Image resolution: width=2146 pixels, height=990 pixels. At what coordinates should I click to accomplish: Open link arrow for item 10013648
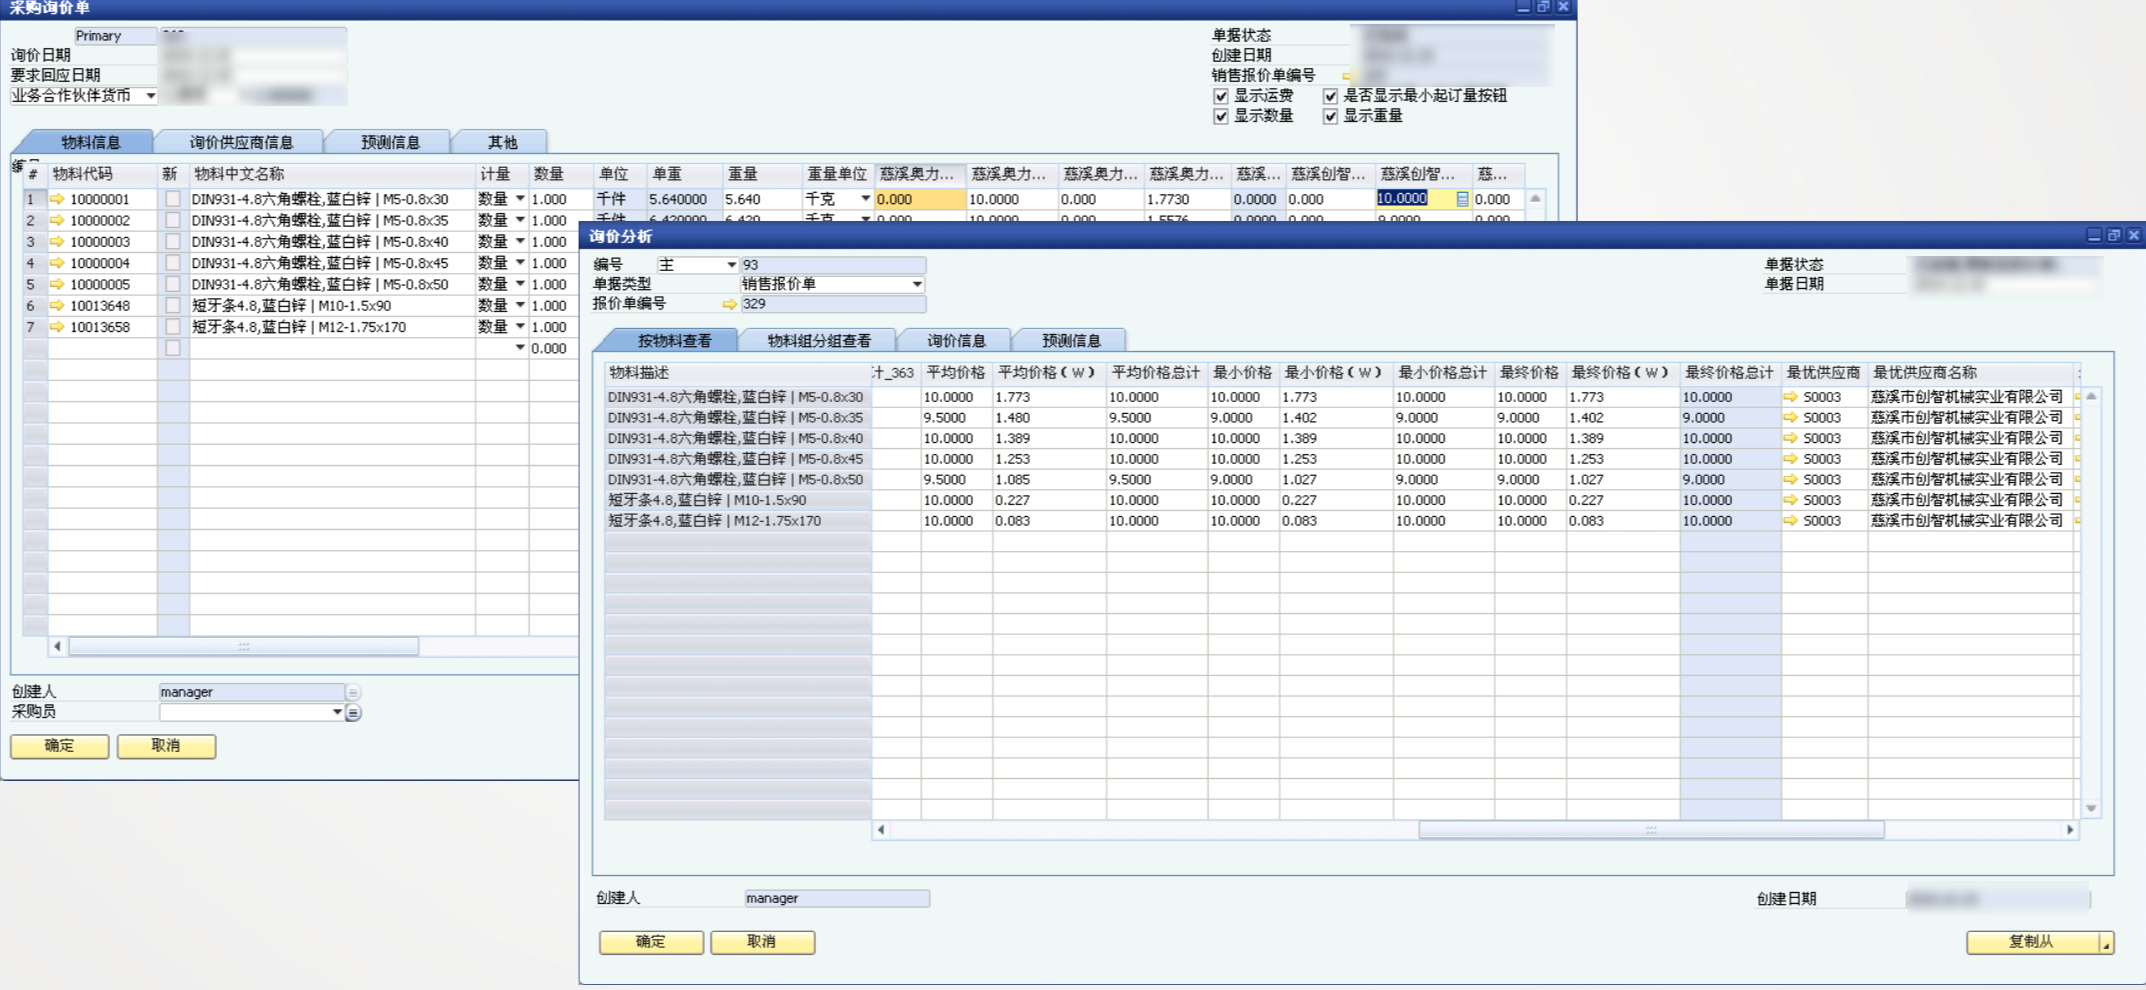[57, 306]
